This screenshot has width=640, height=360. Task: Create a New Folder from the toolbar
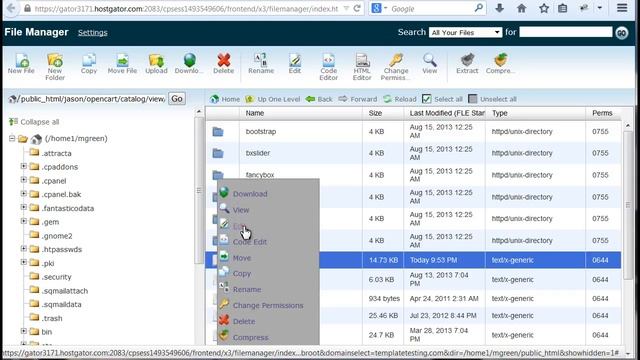tap(55, 67)
